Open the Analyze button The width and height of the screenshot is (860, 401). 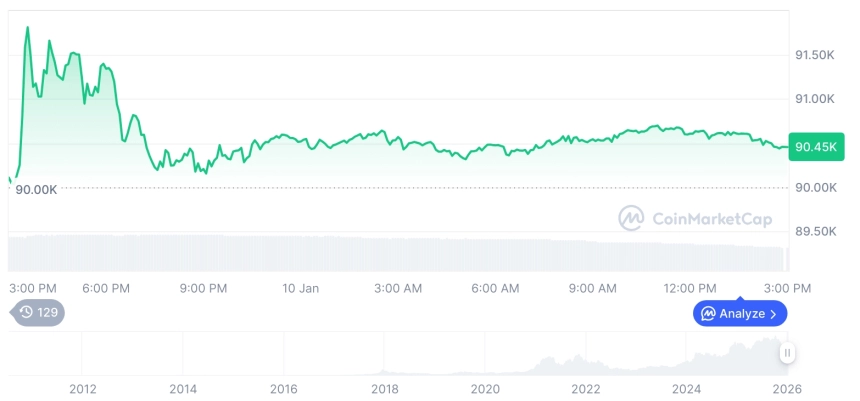(740, 314)
